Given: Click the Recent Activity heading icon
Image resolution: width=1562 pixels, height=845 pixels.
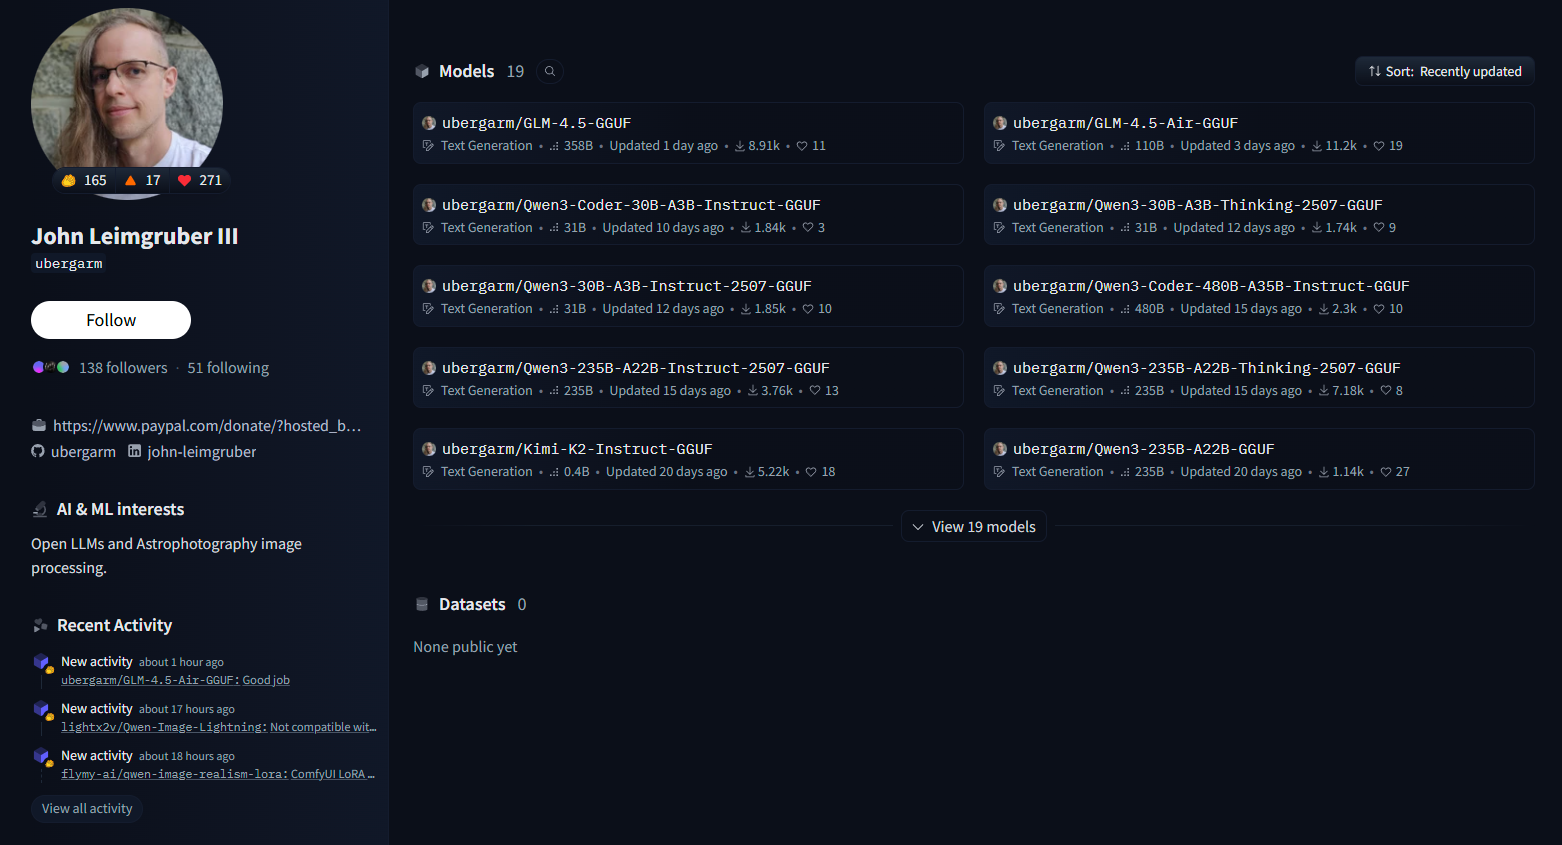Looking at the screenshot, I should click(40, 625).
